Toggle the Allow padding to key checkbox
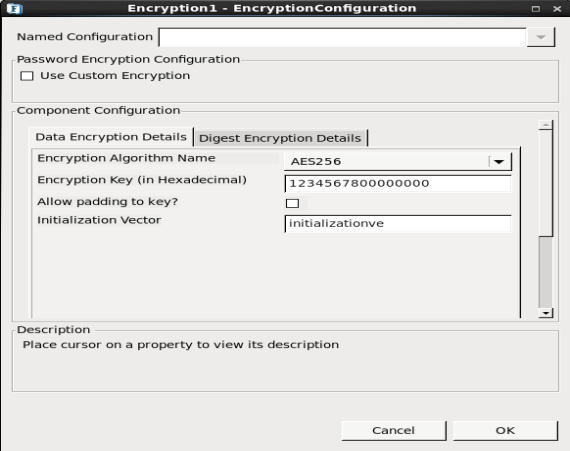The height and width of the screenshot is (451, 570). click(293, 203)
